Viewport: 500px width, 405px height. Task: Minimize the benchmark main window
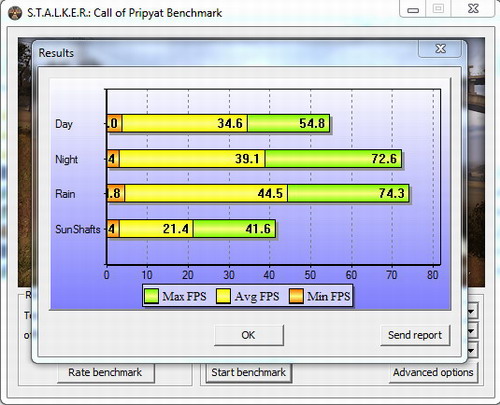pyautogui.click(x=413, y=10)
